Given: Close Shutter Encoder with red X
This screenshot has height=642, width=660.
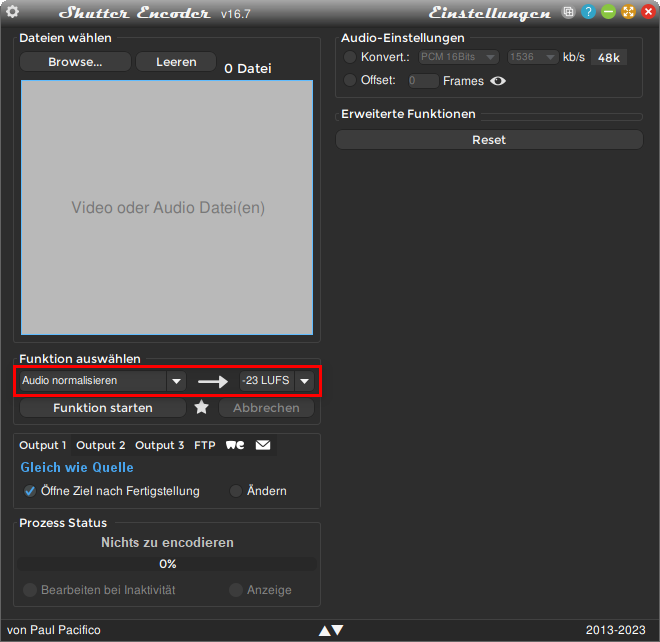Looking at the screenshot, I should (x=648, y=12).
